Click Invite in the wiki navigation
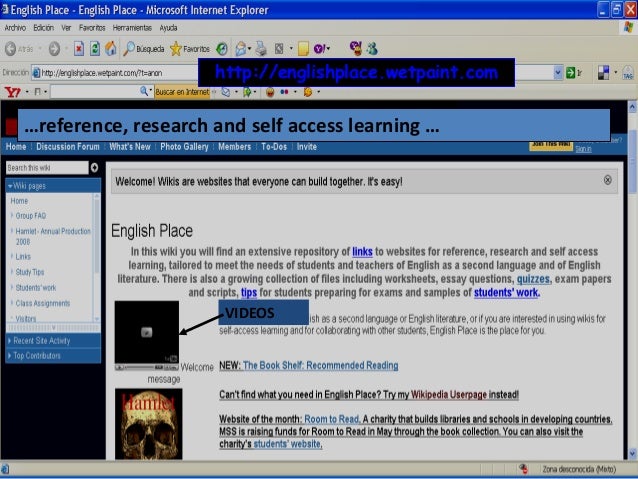 (x=307, y=147)
